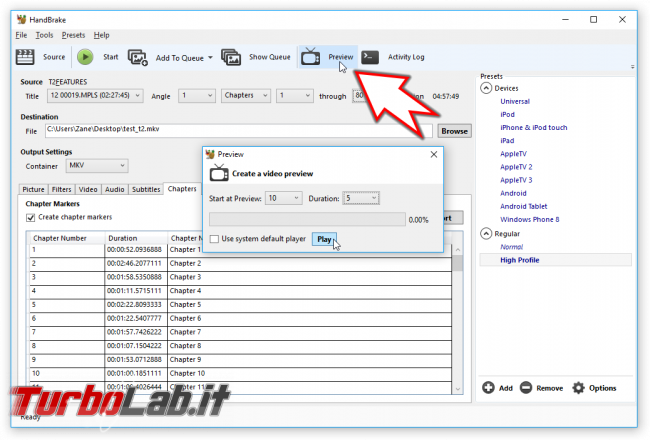Open the Tools menu
The width and height of the screenshot is (650, 440).
(44, 35)
